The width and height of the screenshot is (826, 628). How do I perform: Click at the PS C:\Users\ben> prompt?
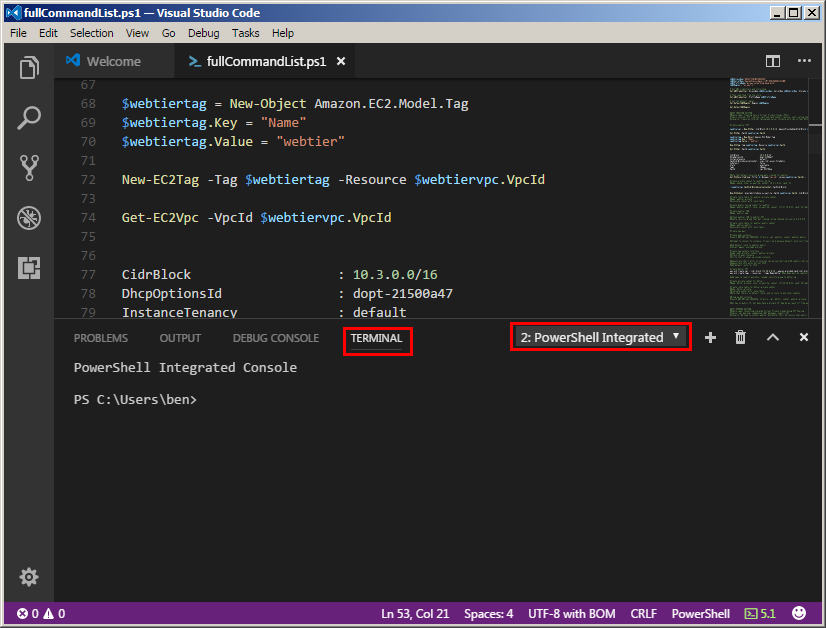click(135, 400)
